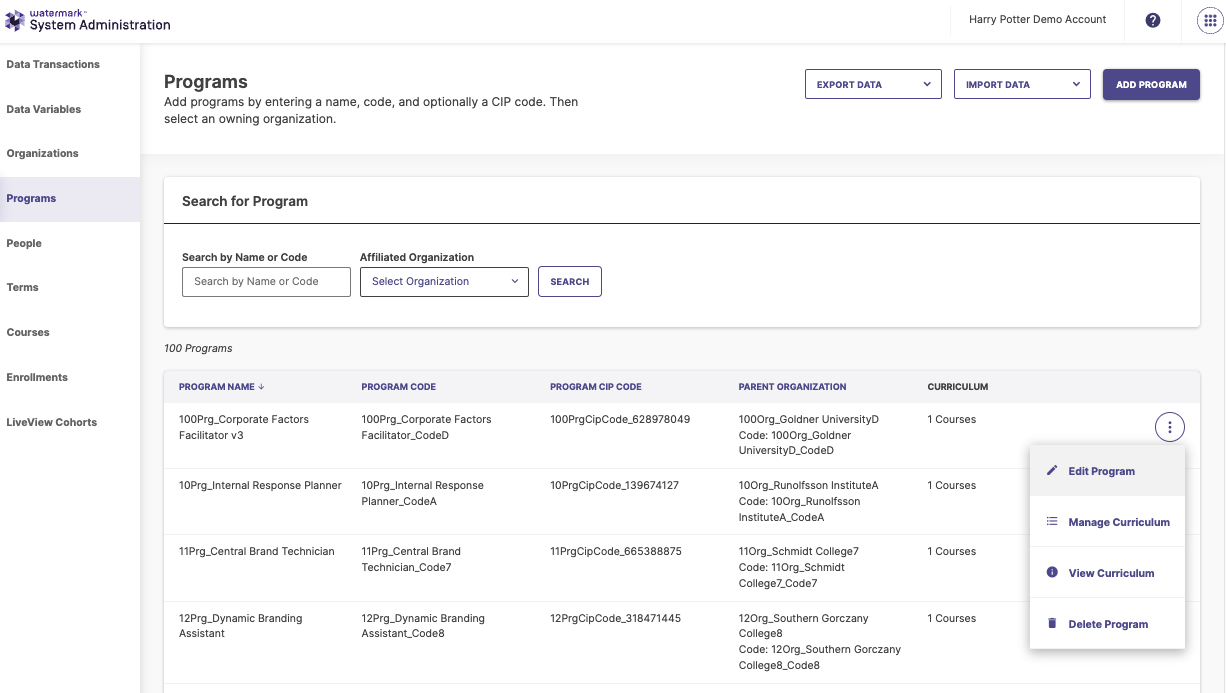Click 1 Courses in 11Prg_Central Brand row
The height and width of the screenshot is (693, 1226).
[x=952, y=551]
